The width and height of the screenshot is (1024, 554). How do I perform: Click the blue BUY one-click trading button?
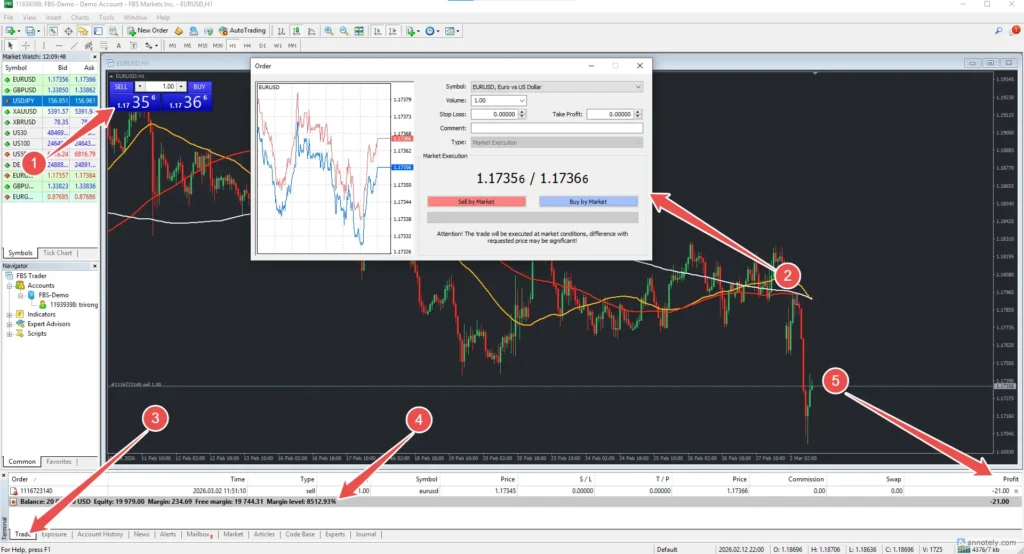[x=198, y=87]
